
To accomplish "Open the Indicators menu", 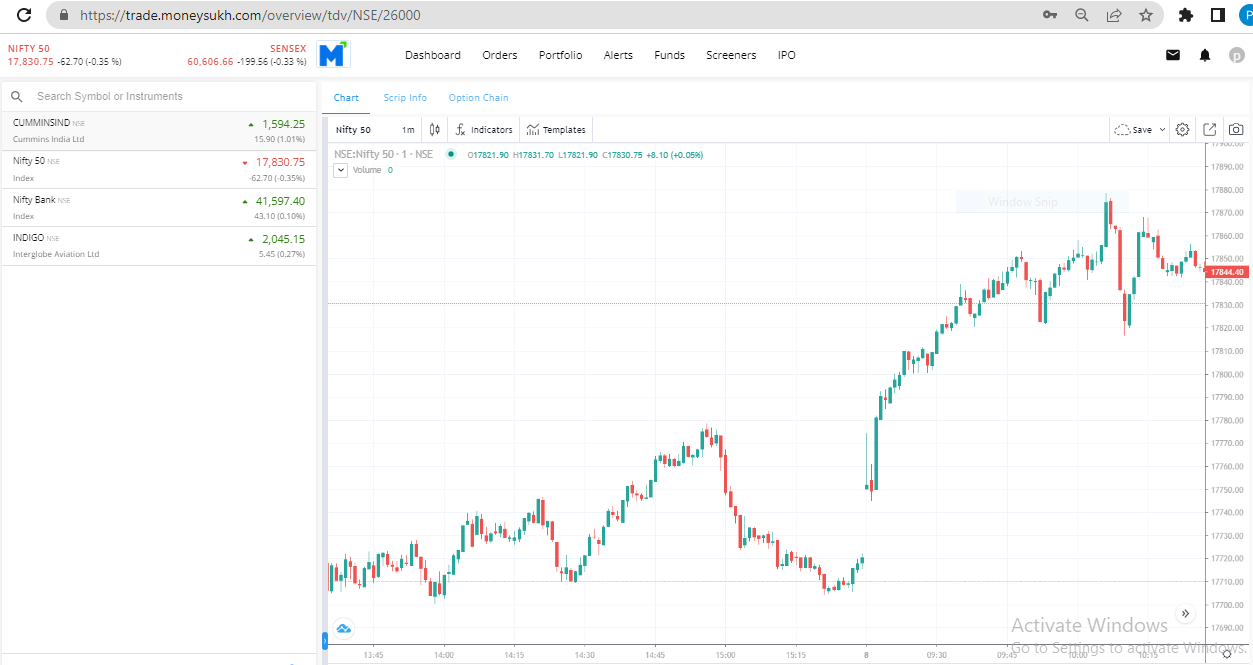I will click(484, 130).
